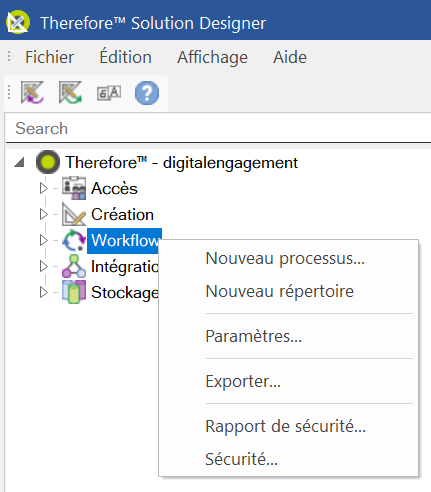This screenshot has width=431, height=492.
Task: Click the Accès tree node icon
Action: pyautogui.click(x=74, y=188)
